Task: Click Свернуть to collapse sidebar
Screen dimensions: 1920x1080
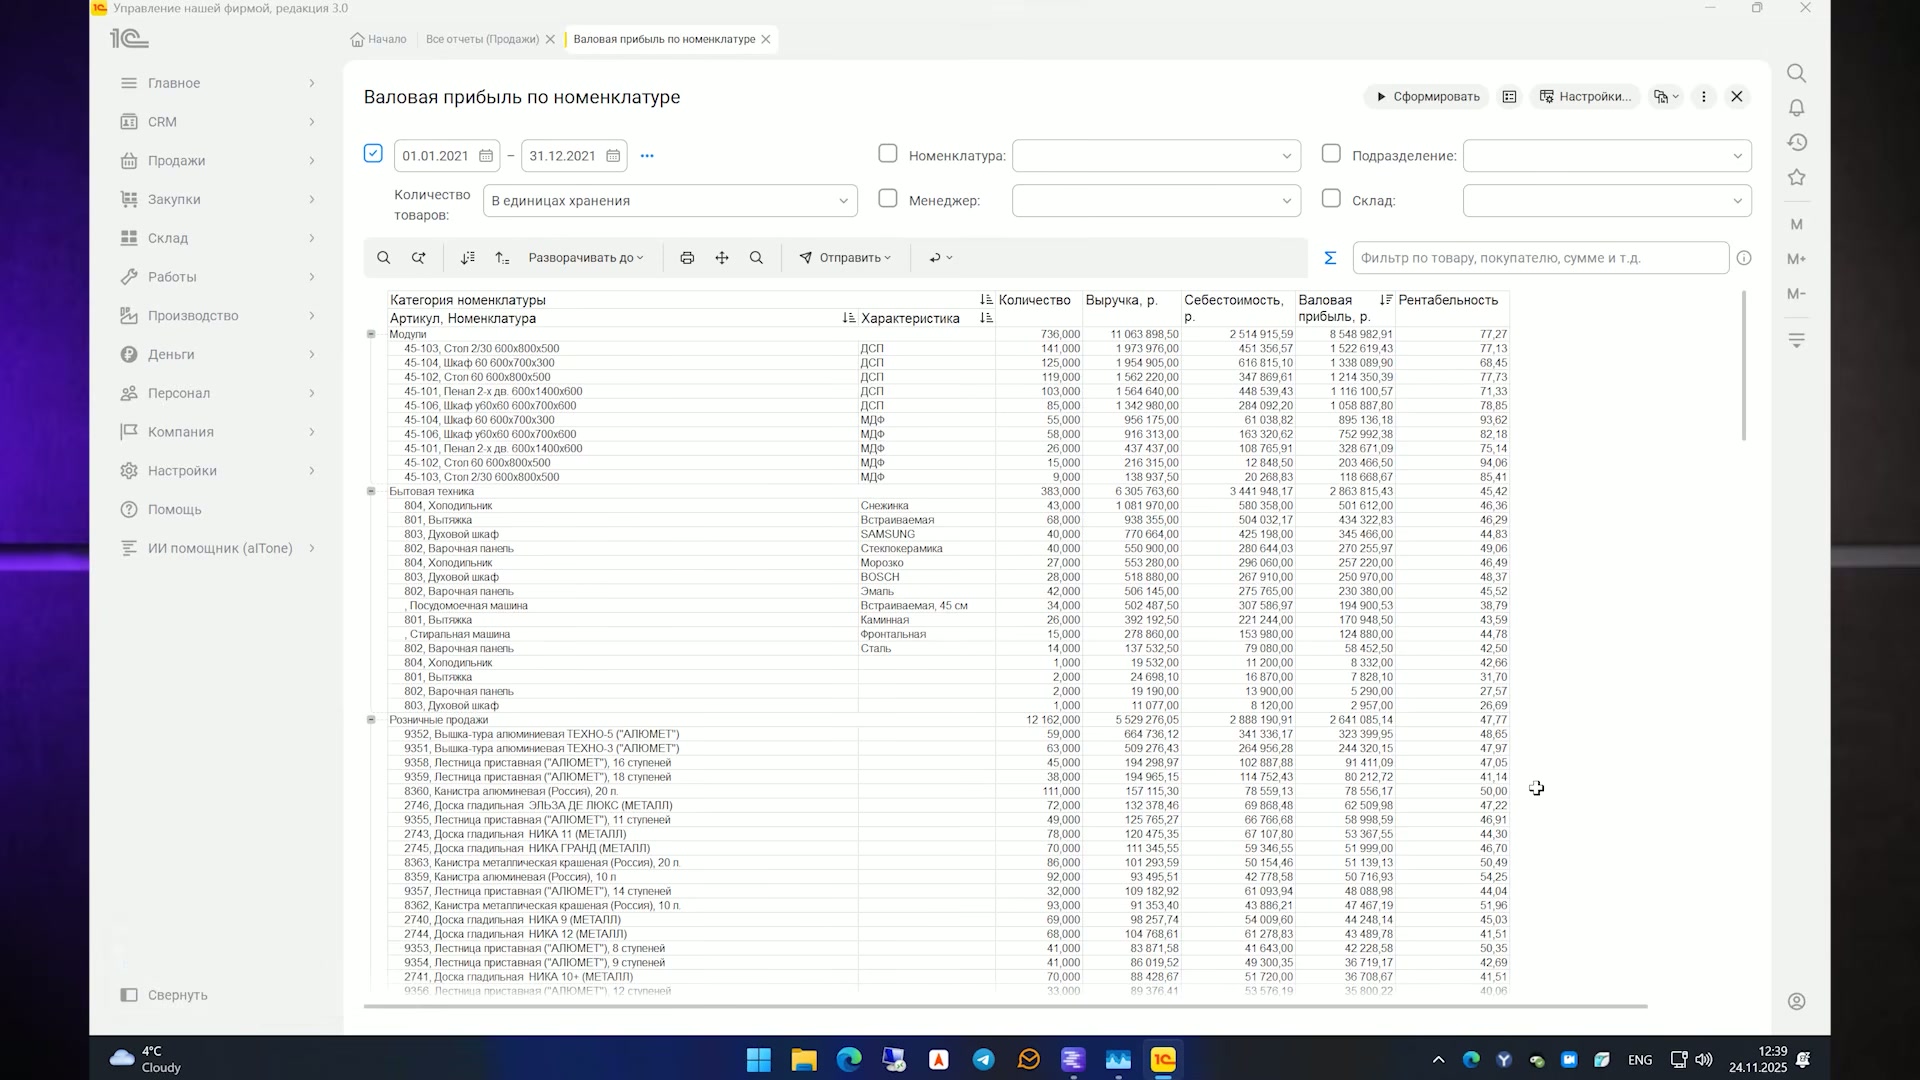Action: (165, 995)
